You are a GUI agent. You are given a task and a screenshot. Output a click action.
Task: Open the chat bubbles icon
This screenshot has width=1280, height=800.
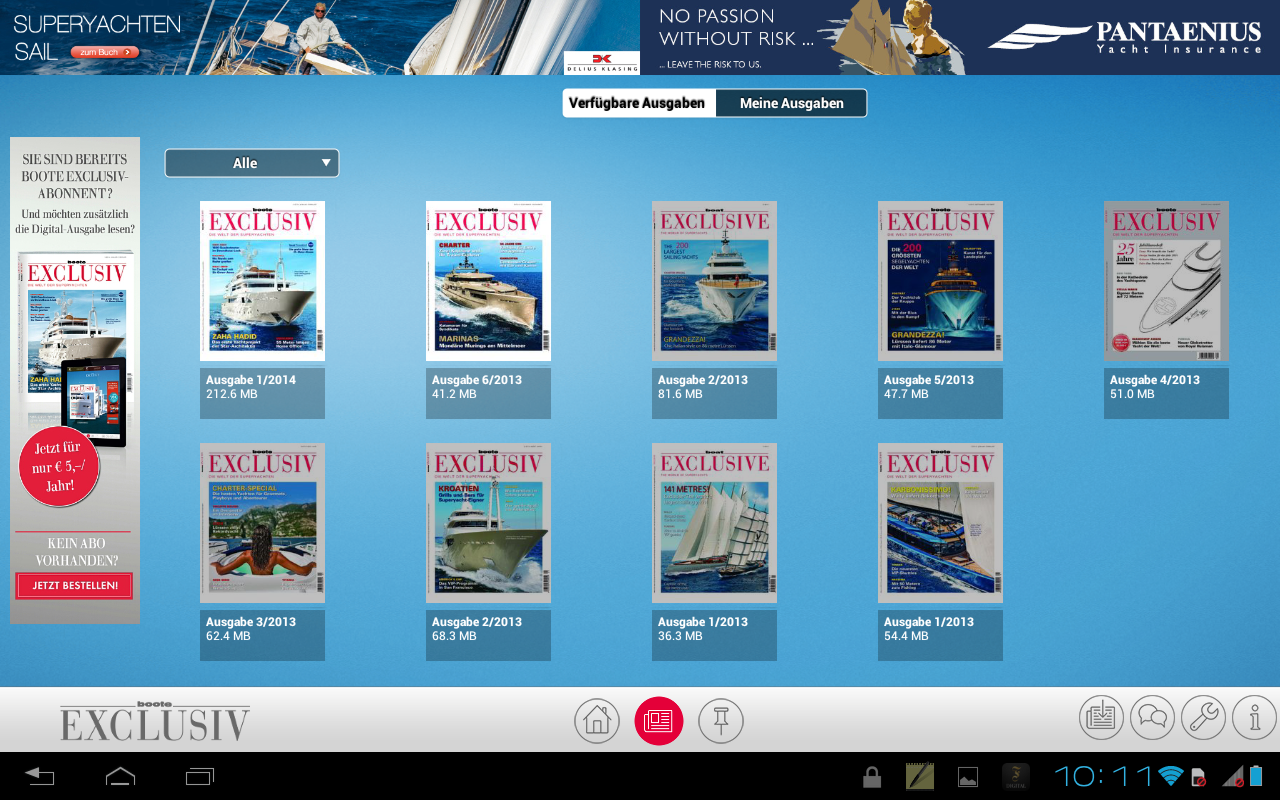coord(1152,717)
